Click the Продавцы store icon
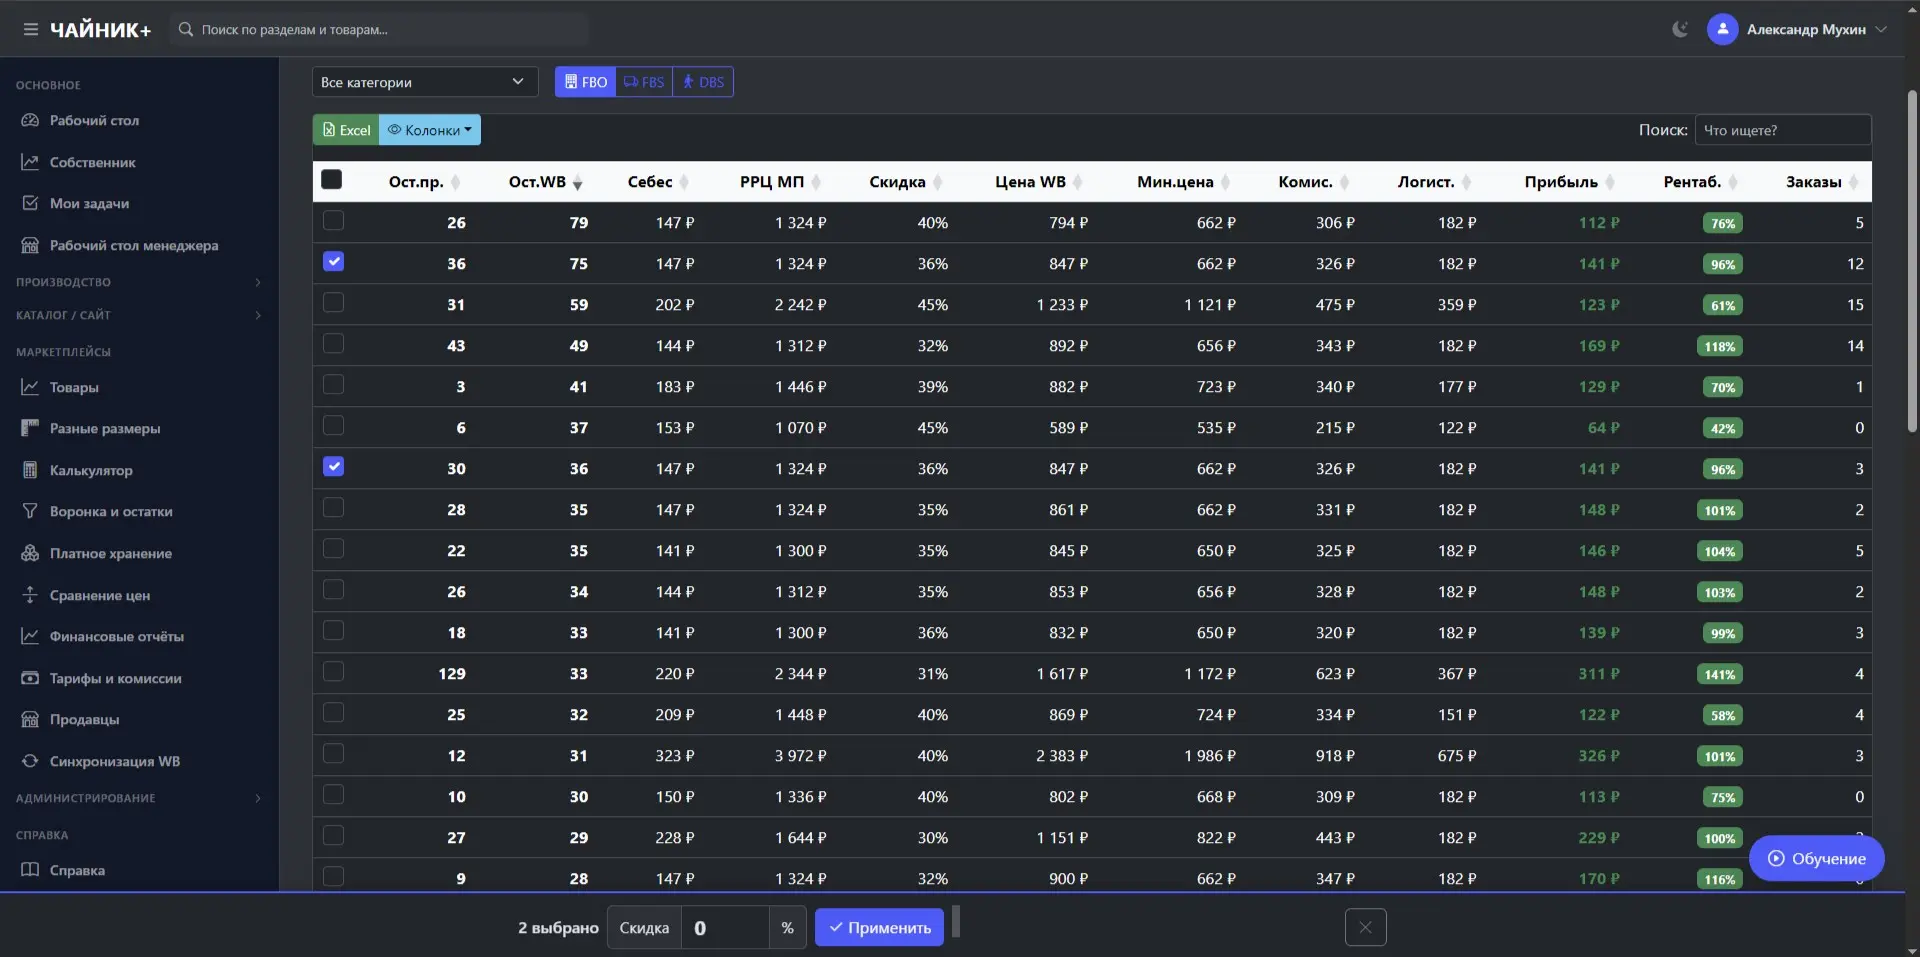1920x957 pixels. [30, 719]
